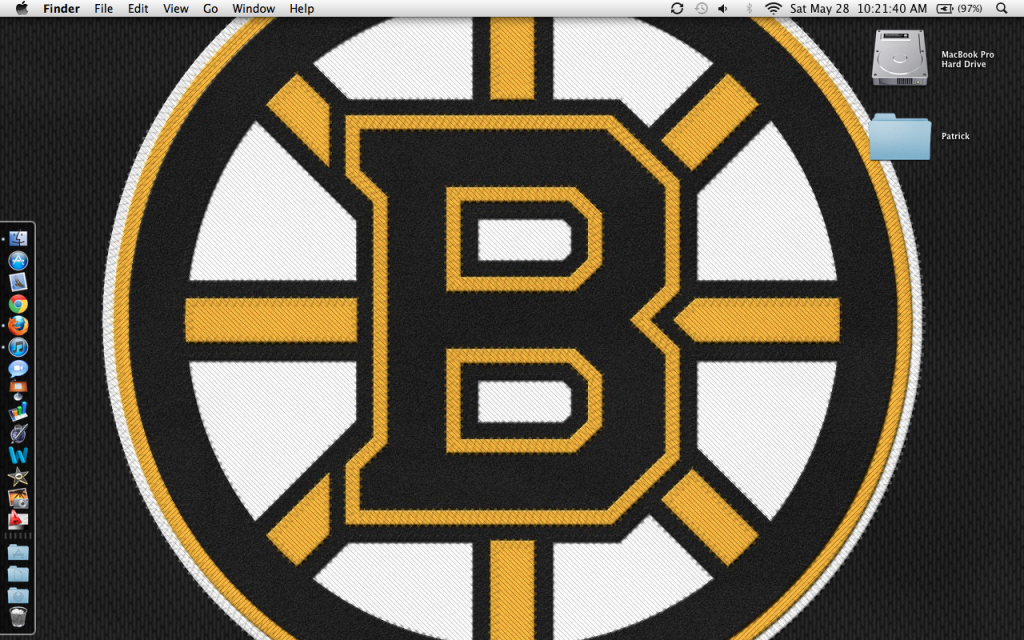Screen dimensions: 1024x640
Task: Click the "Patrick" folder label
Action: (x=955, y=136)
